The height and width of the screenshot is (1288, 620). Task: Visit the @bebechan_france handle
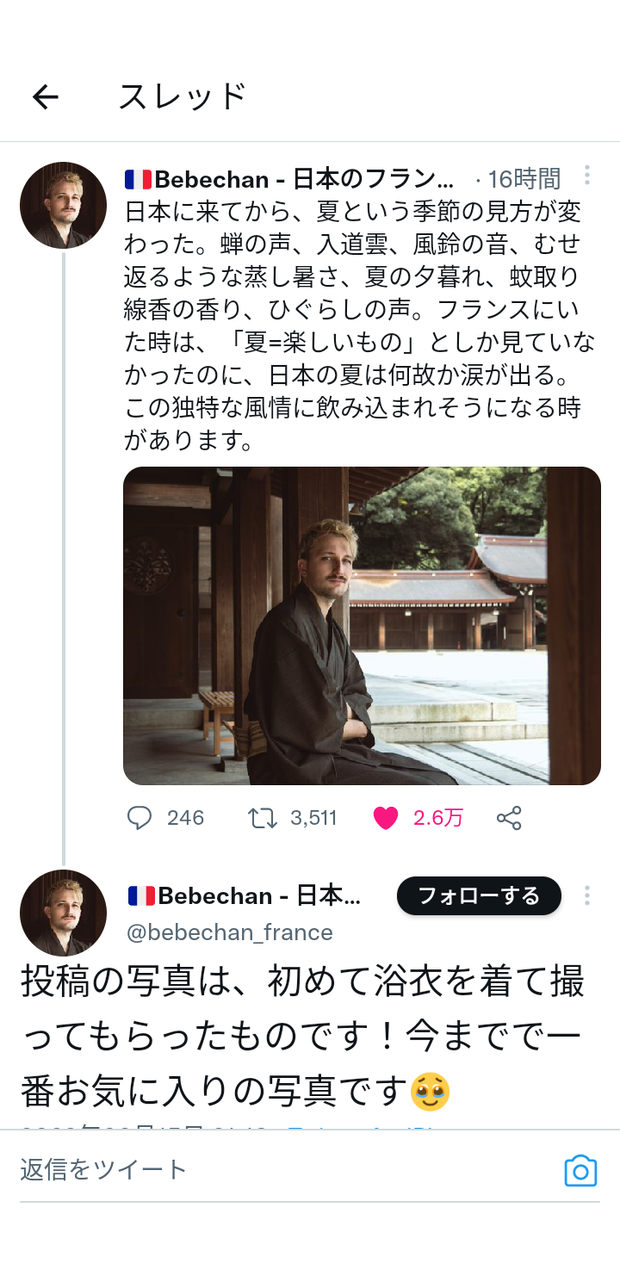230,932
